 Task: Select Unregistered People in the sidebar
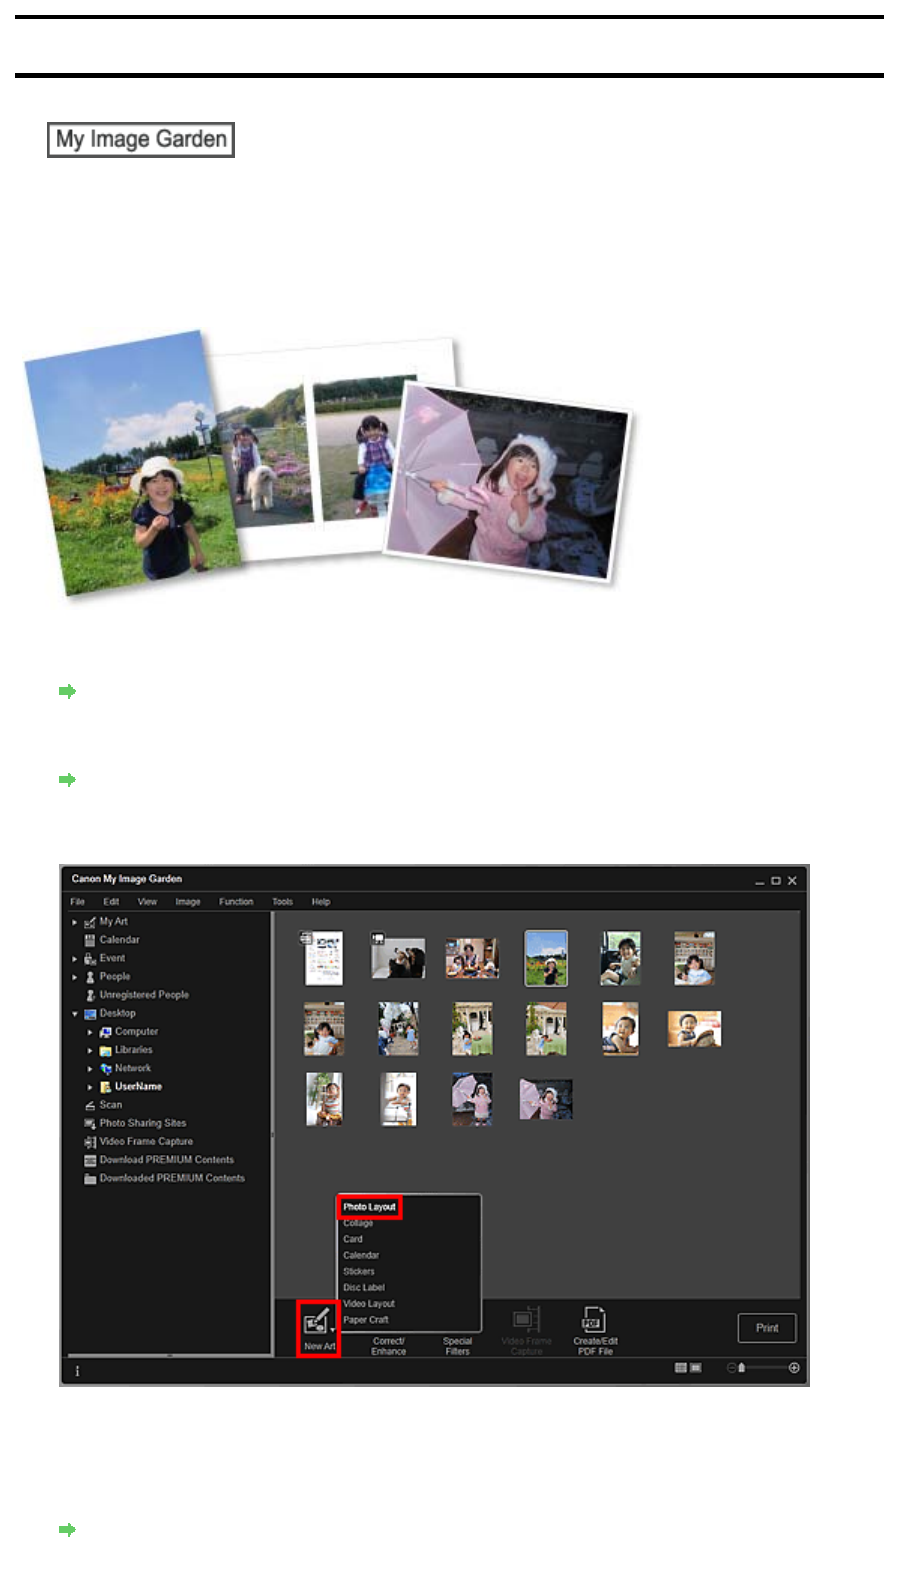point(144,995)
